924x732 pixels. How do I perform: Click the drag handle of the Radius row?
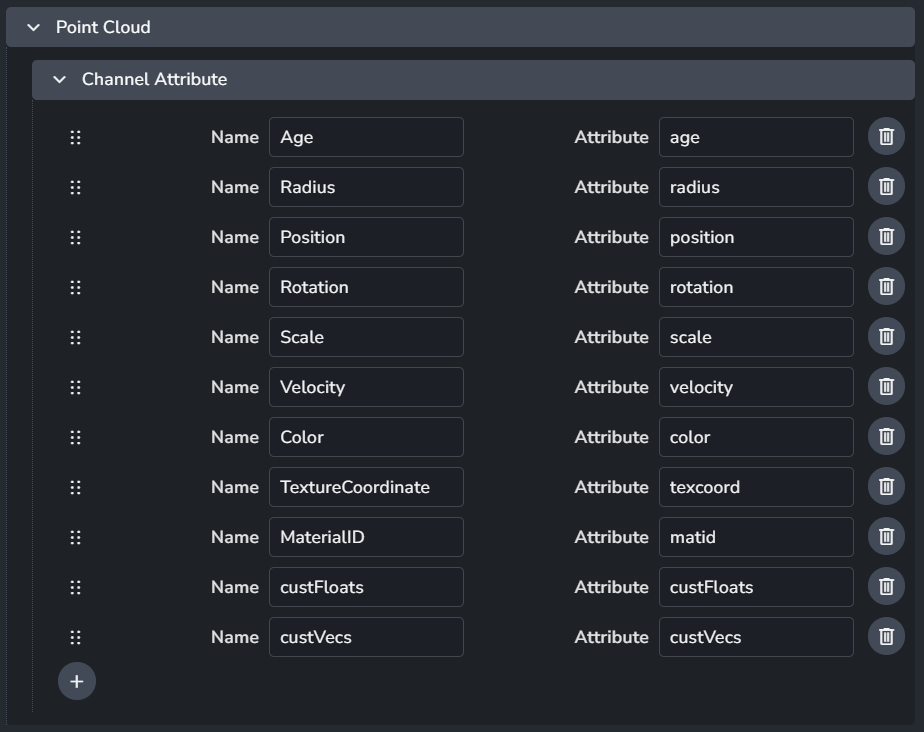pos(75,187)
